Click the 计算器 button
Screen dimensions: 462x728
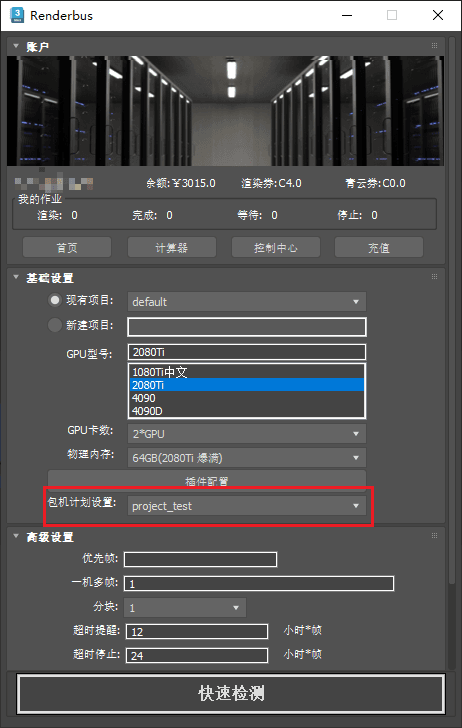click(x=172, y=247)
